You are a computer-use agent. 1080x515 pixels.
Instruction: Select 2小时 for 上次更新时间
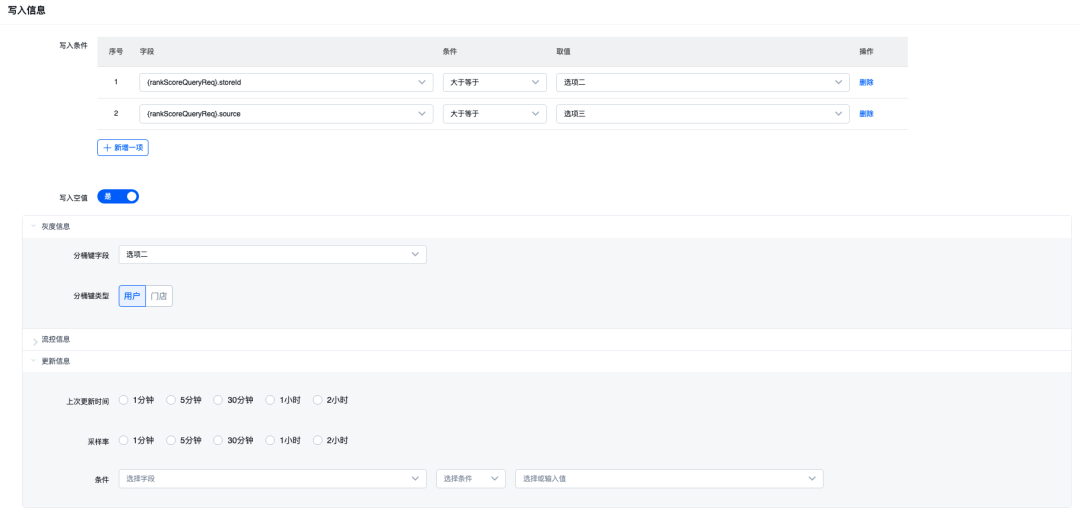331,400
